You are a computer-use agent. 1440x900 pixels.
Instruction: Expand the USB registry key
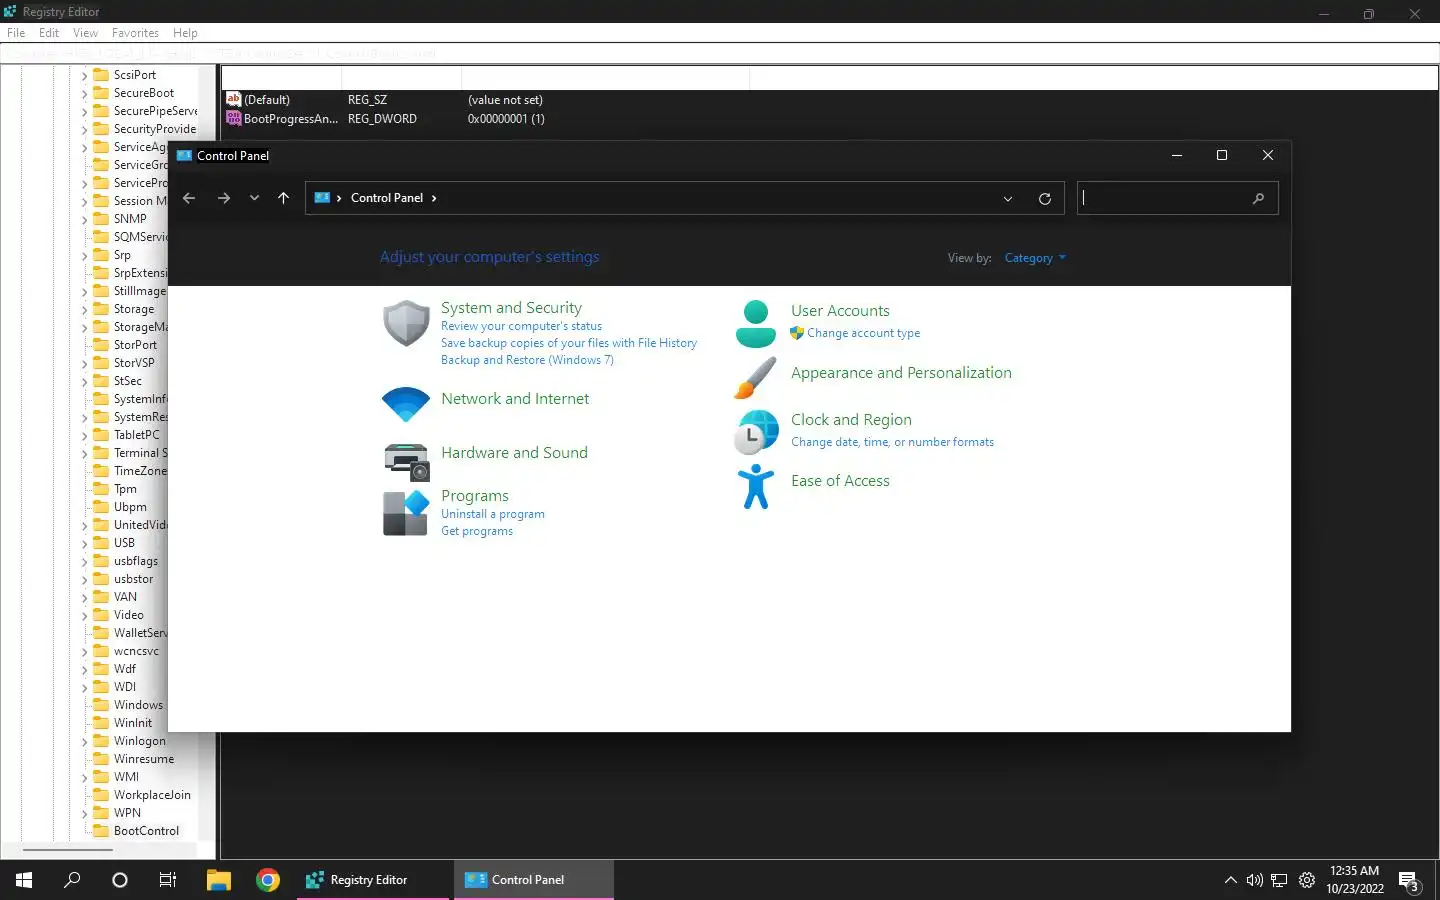click(84, 543)
